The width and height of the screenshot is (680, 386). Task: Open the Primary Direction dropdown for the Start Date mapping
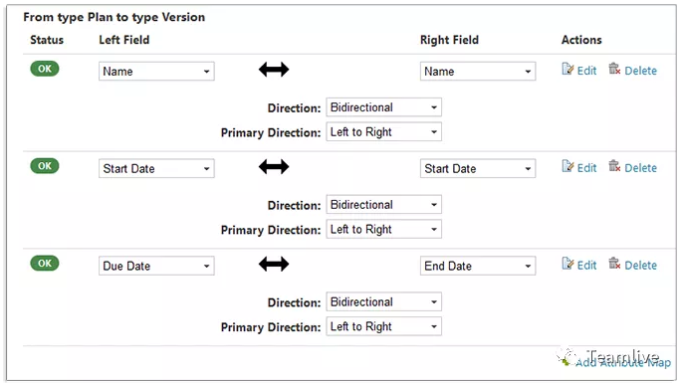384,229
